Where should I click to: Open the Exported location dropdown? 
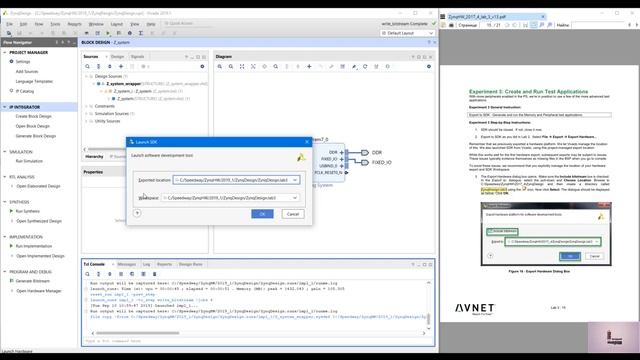click(x=295, y=180)
